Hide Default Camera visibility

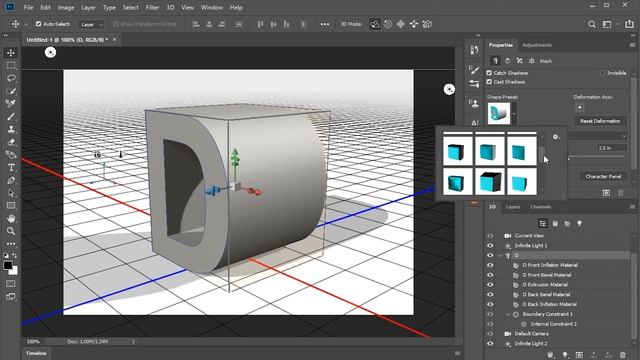(490, 333)
